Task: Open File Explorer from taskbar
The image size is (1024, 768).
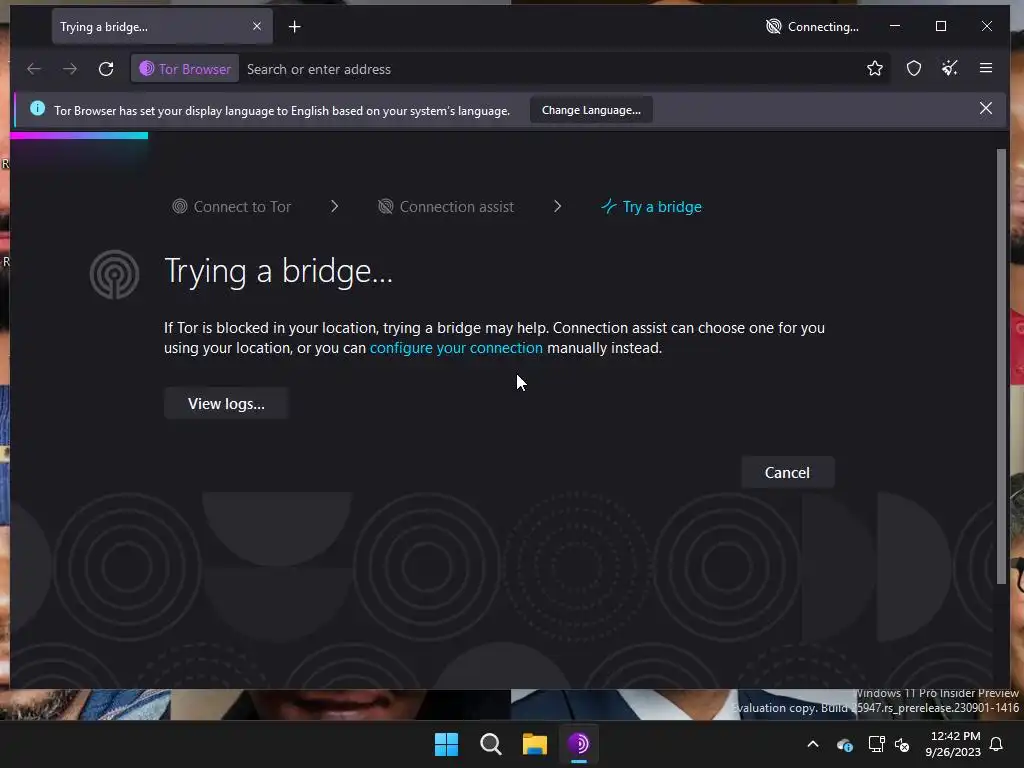Action: pos(534,744)
